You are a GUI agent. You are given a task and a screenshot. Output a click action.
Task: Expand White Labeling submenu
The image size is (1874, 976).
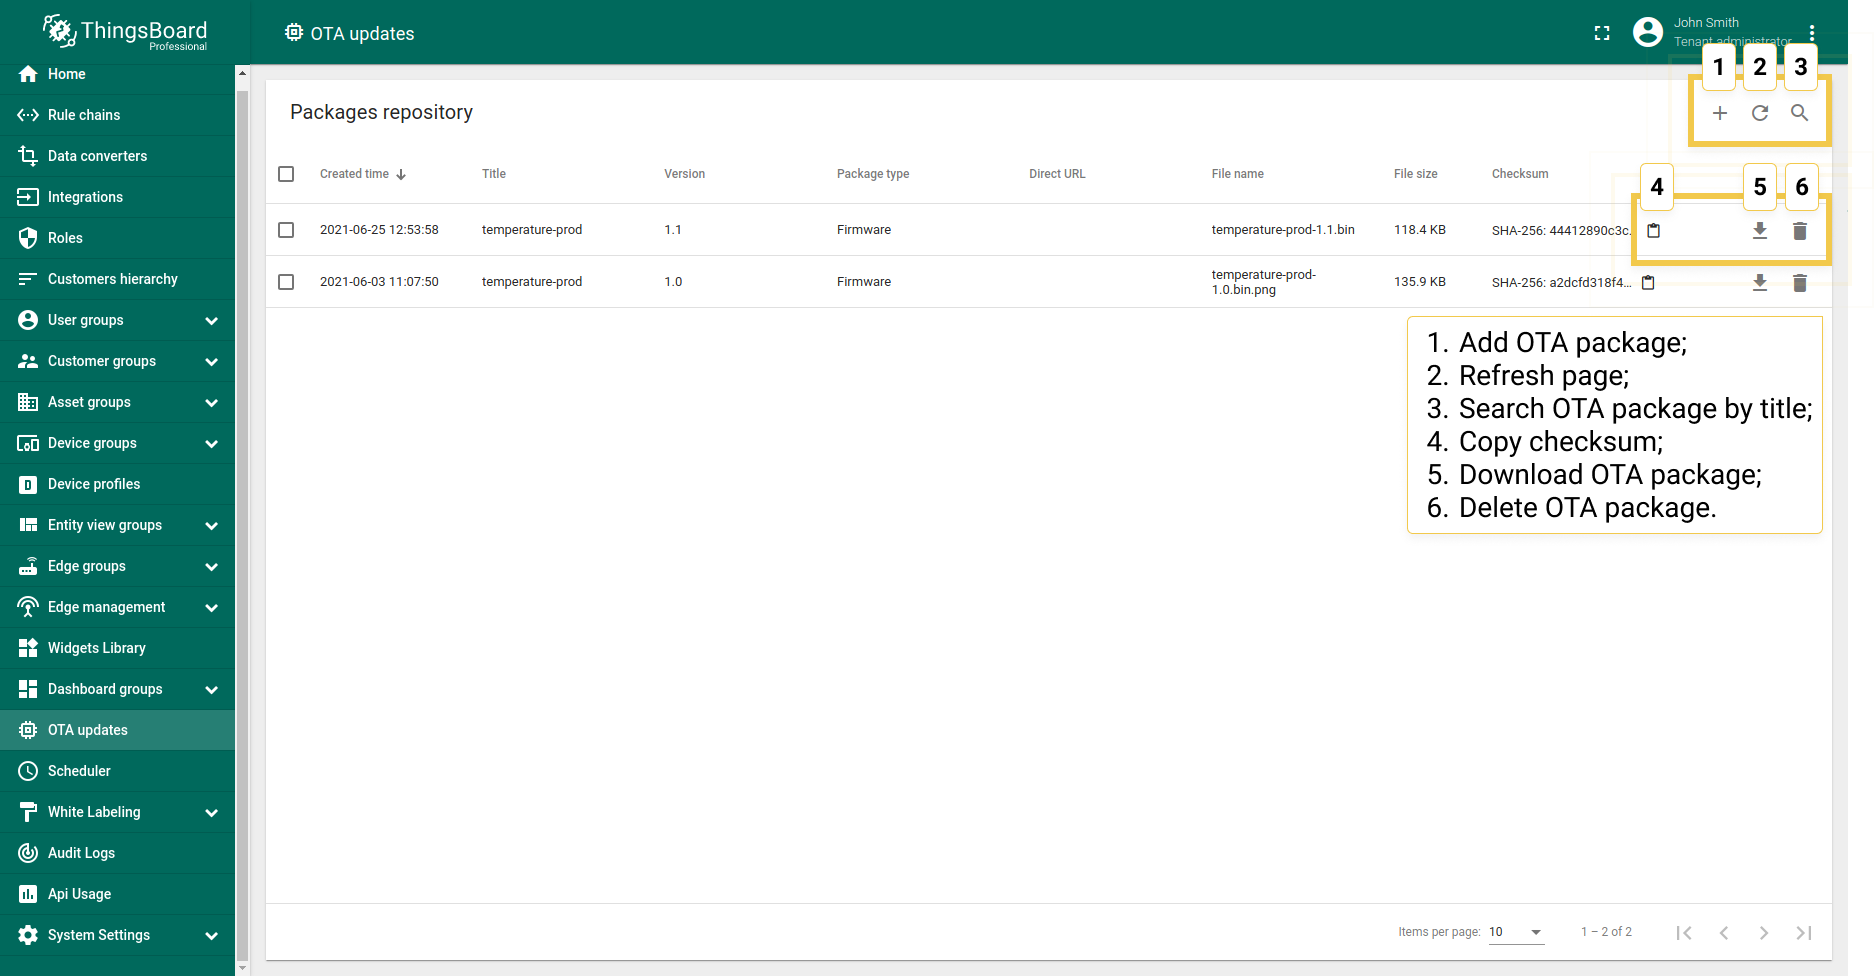pos(211,812)
